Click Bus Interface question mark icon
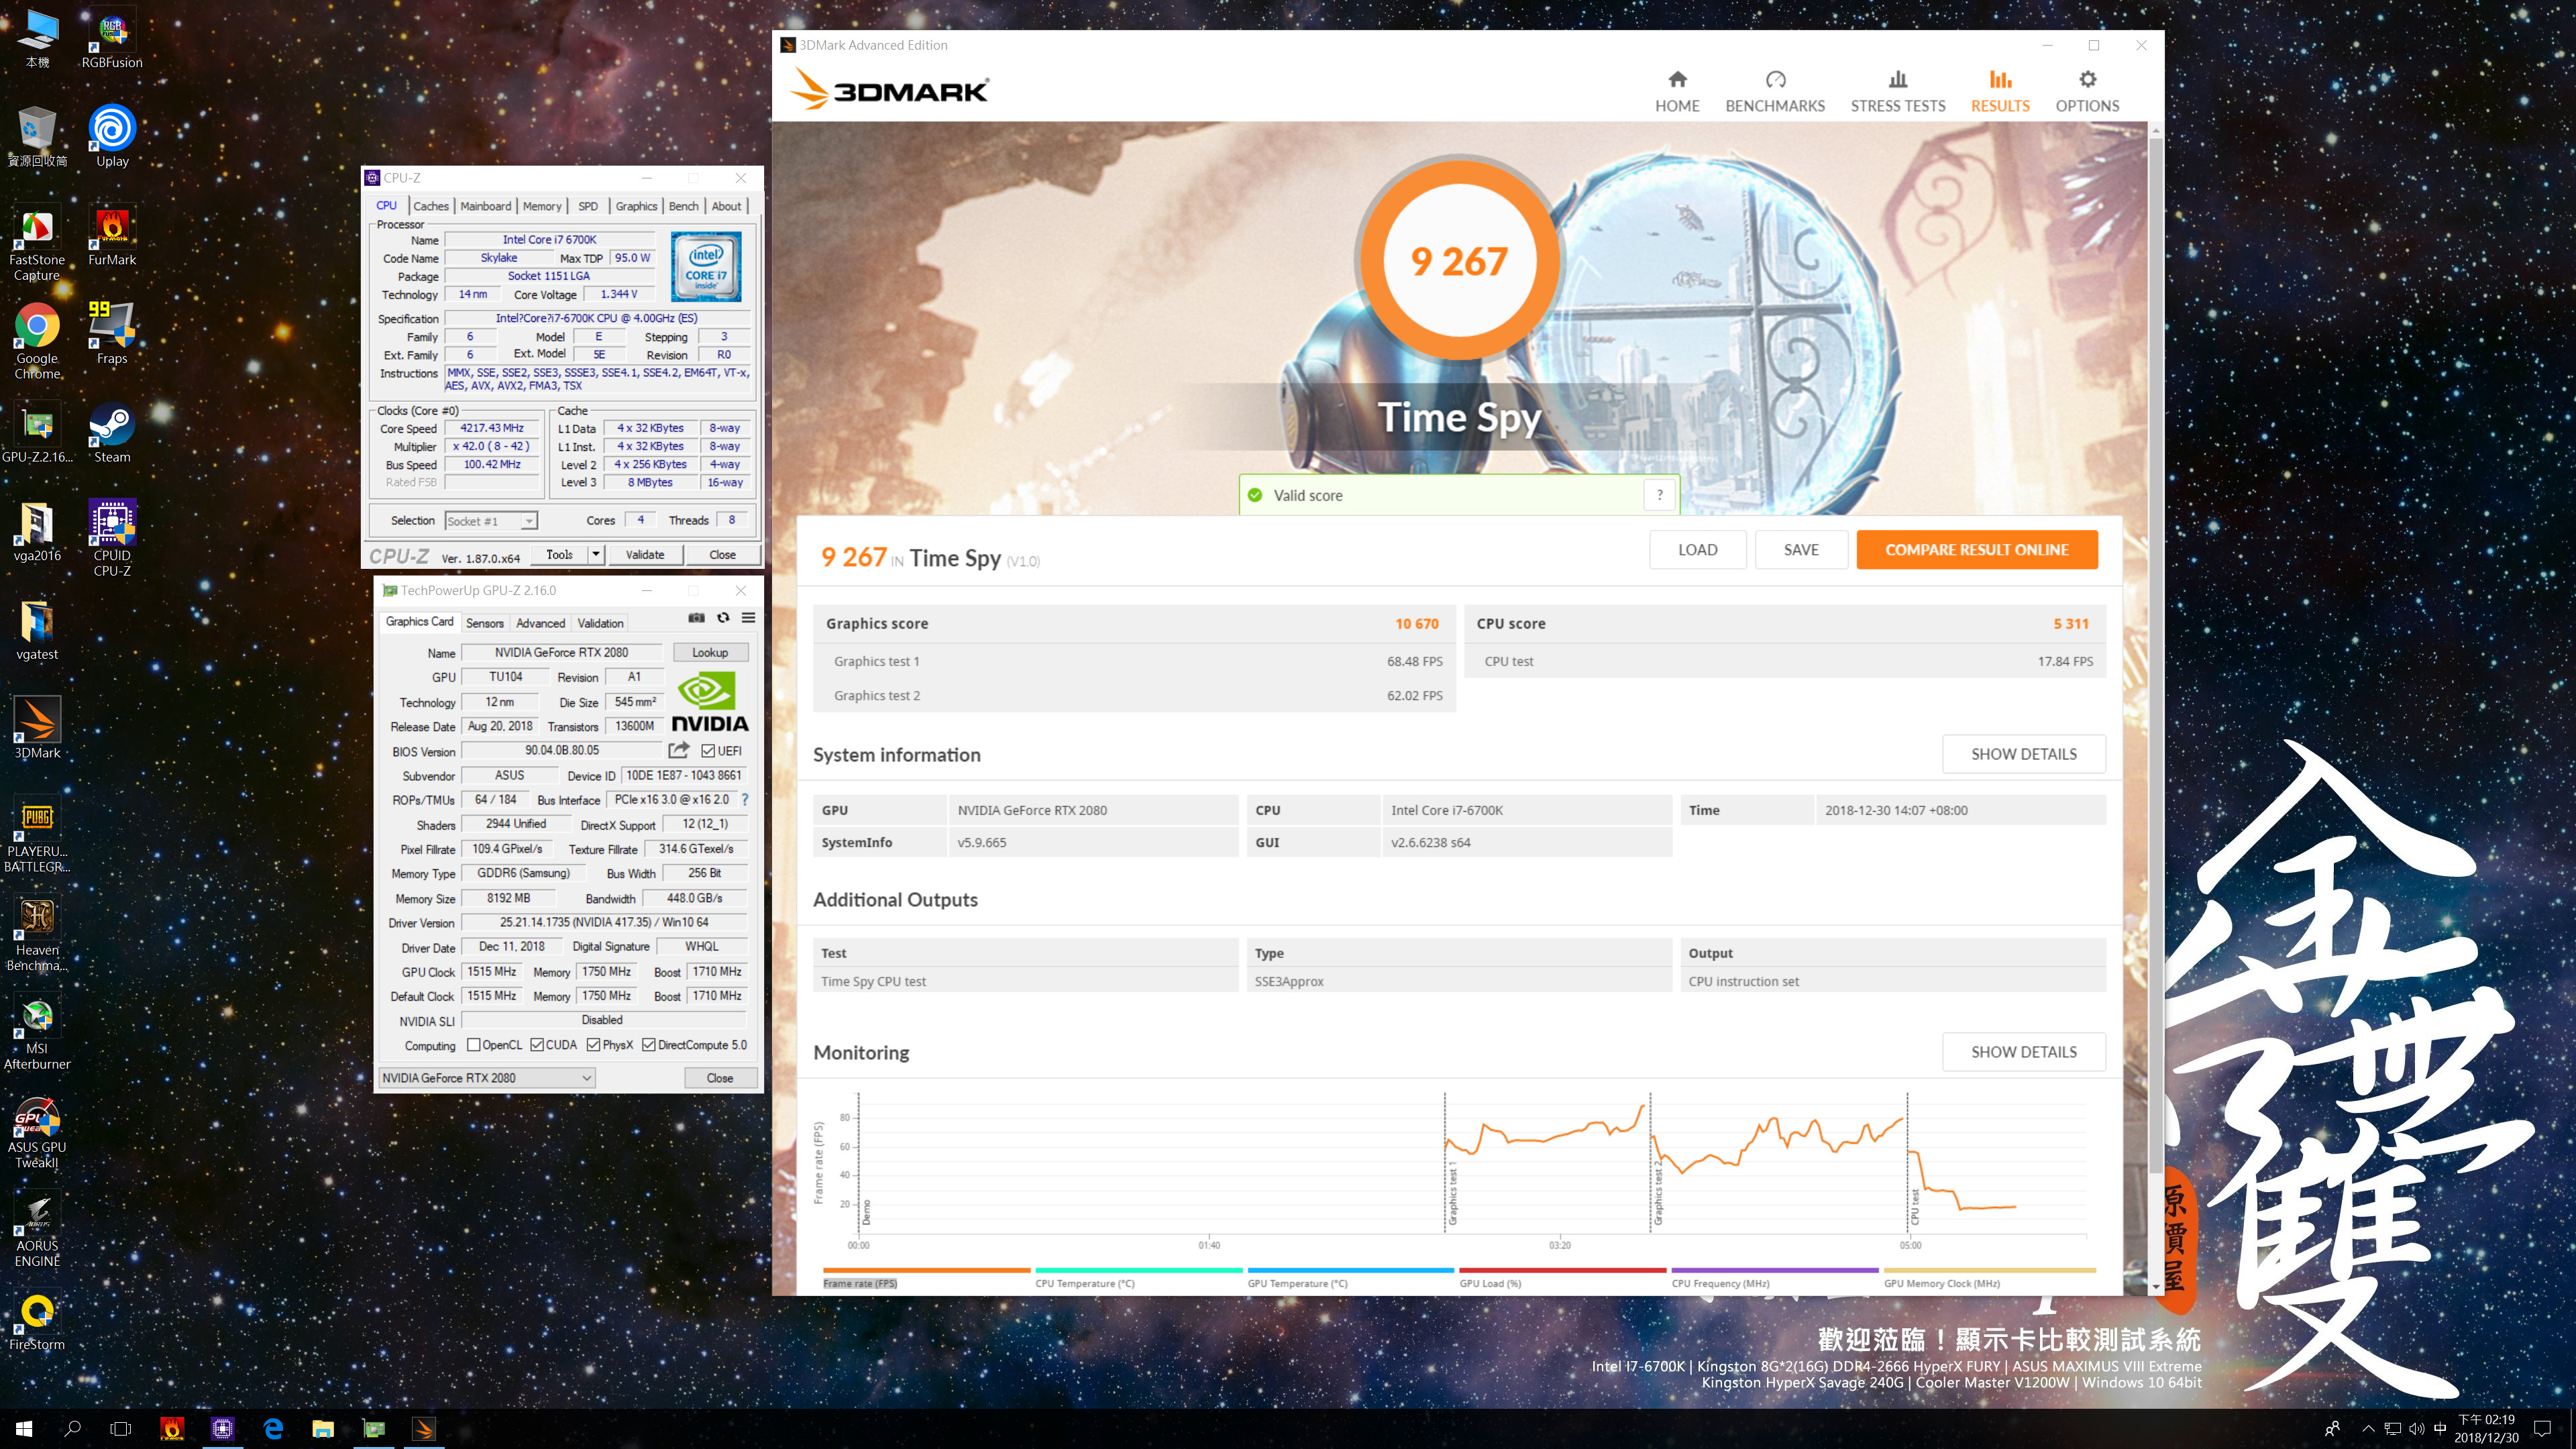The width and height of the screenshot is (2576, 1449). tap(745, 800)
